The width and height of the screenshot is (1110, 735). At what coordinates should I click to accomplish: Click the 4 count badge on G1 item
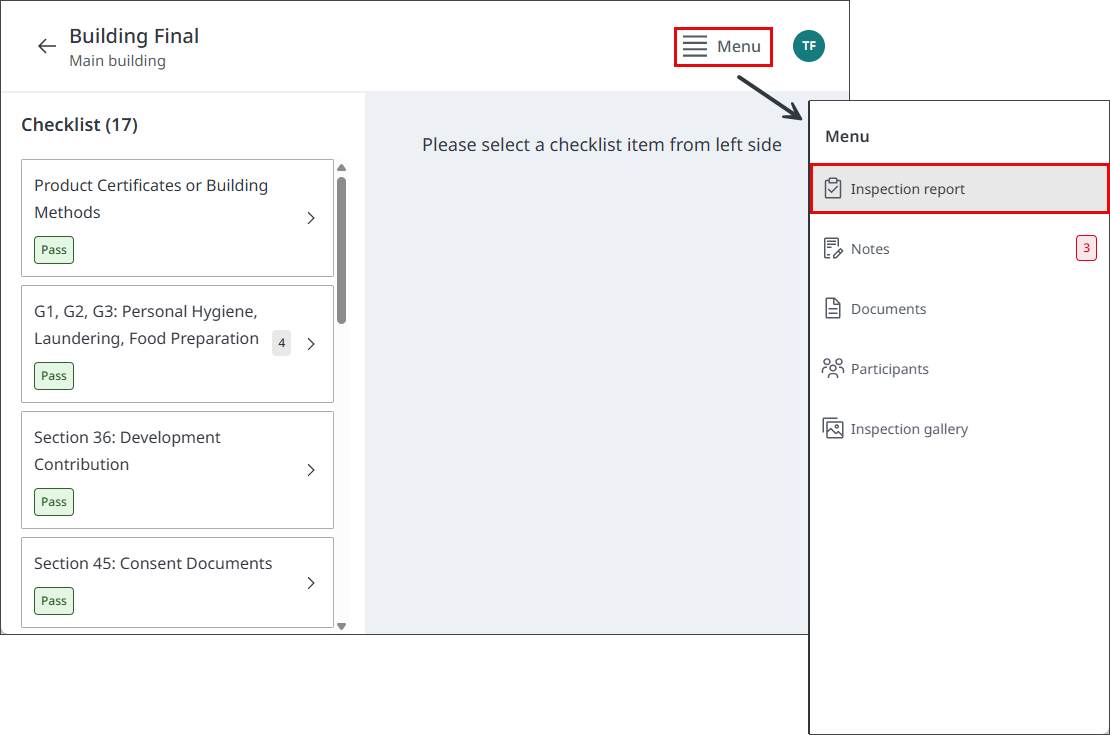282,343
